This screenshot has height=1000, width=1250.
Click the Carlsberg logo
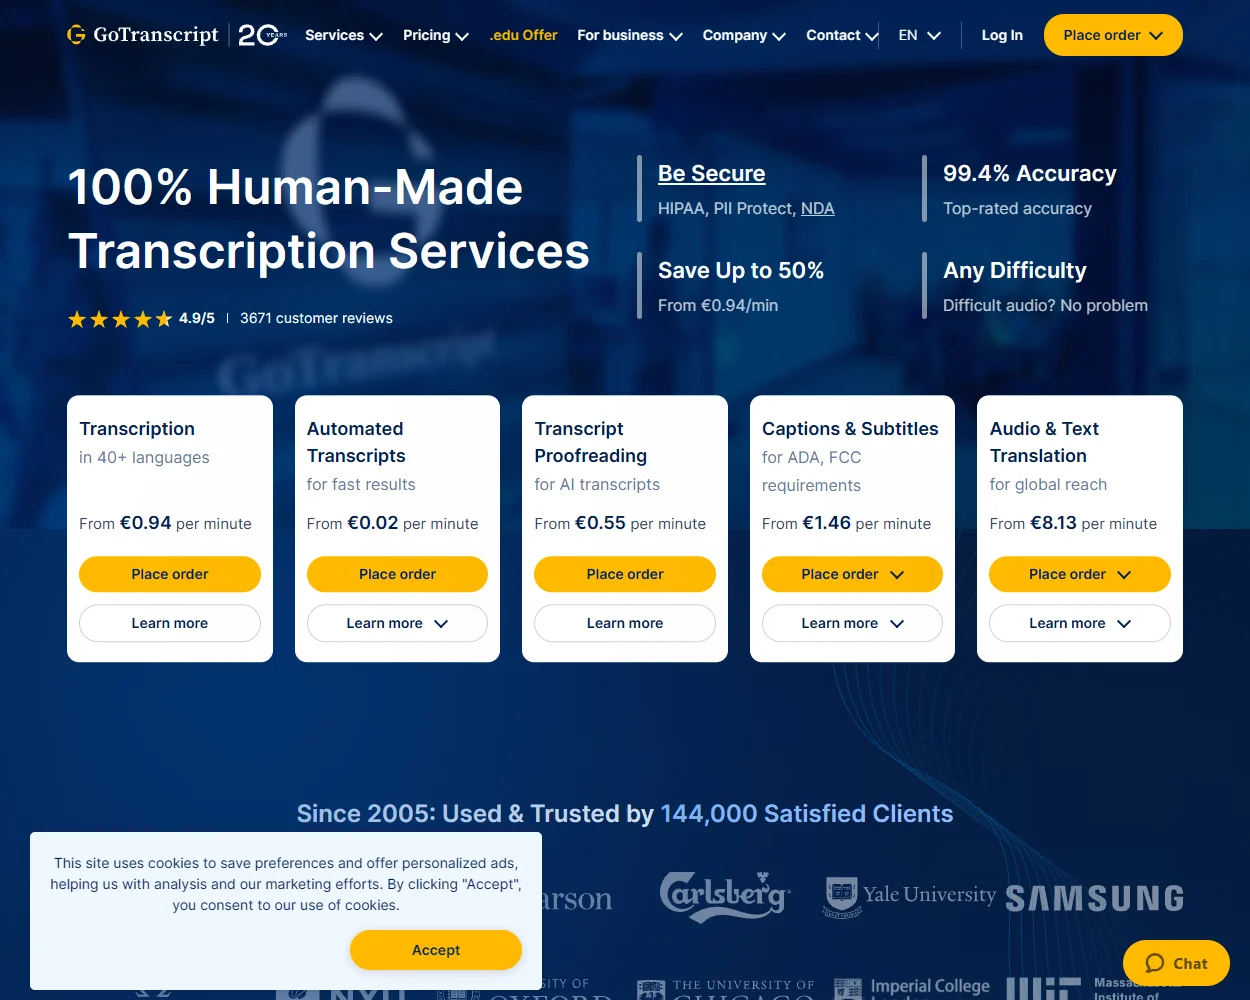pos(723,896)
